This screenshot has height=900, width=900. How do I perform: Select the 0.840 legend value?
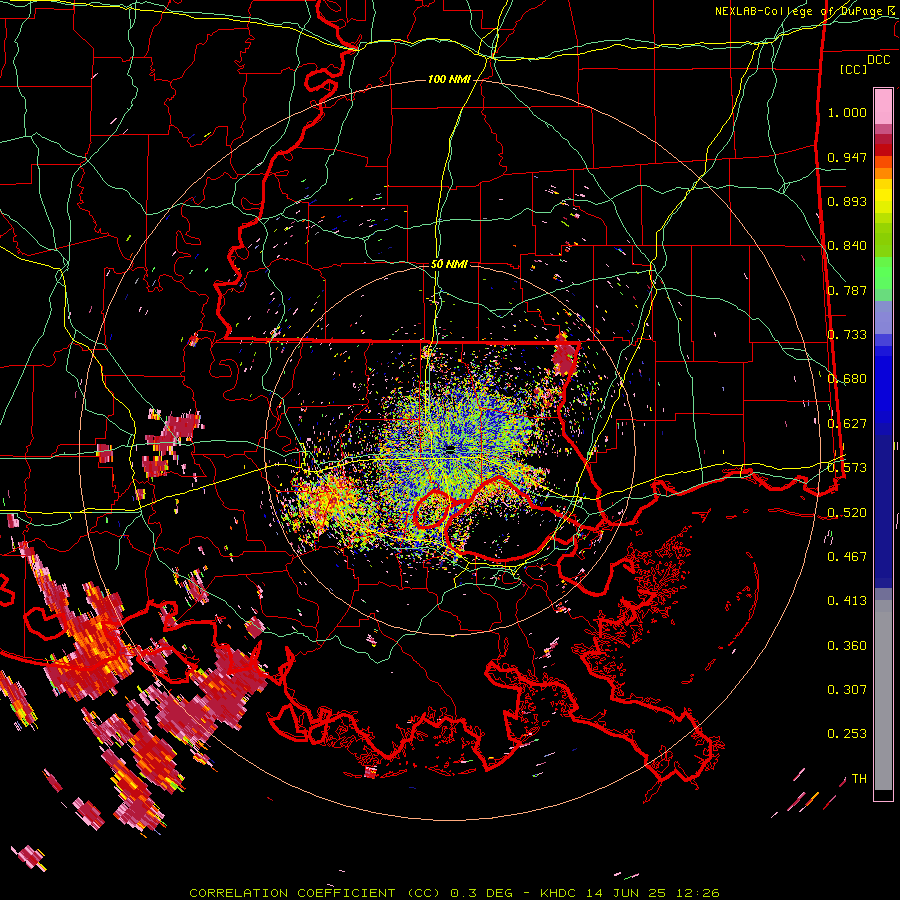(847, 246)
